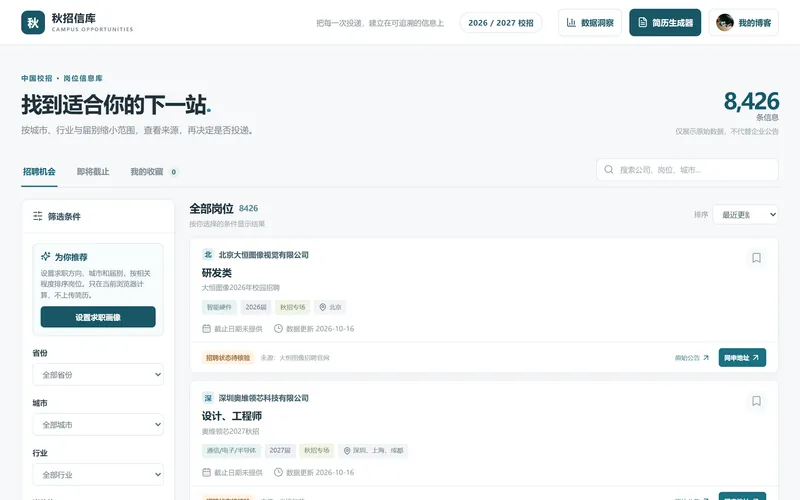Click 秋招专场 tag in 设计、工程师 card
Viewport: 800px width, 500px height.
[x=316, y=451]
